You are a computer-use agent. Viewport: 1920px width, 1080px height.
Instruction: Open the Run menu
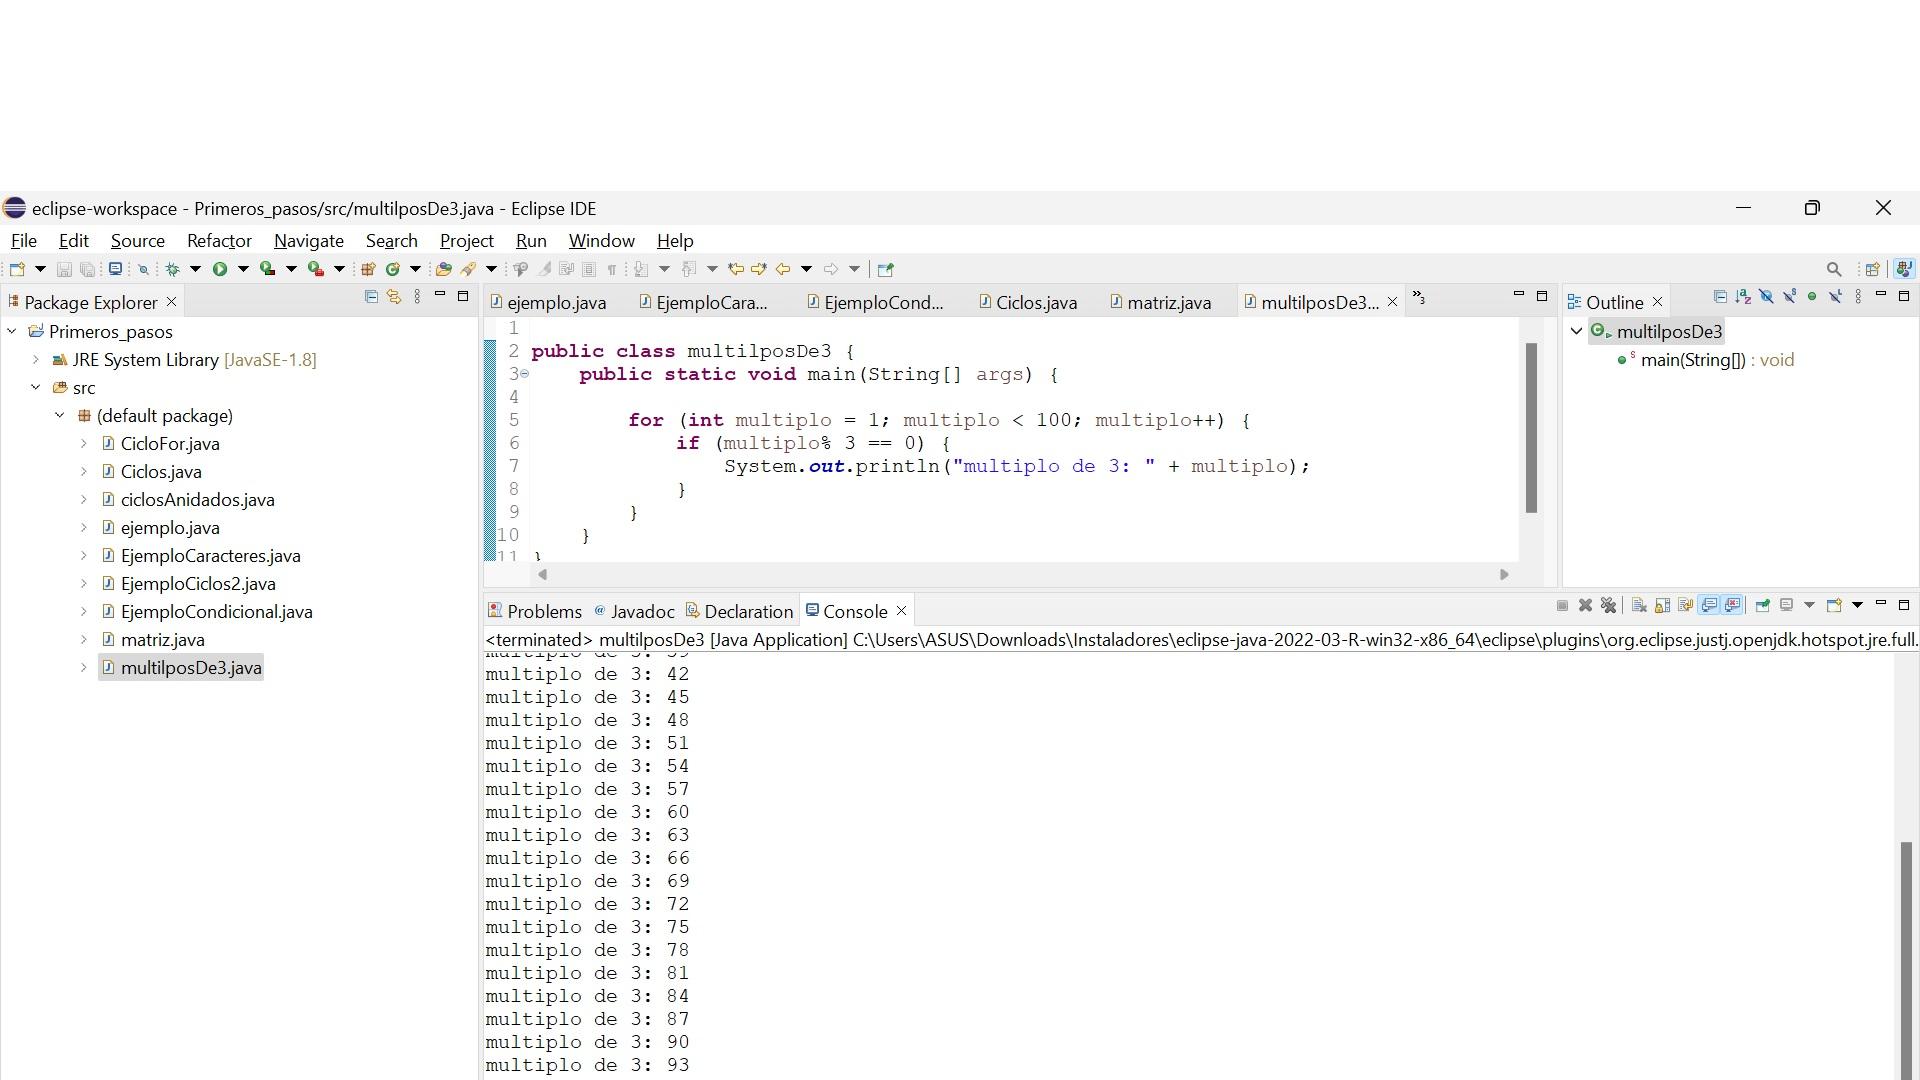(x=531, y=241)
